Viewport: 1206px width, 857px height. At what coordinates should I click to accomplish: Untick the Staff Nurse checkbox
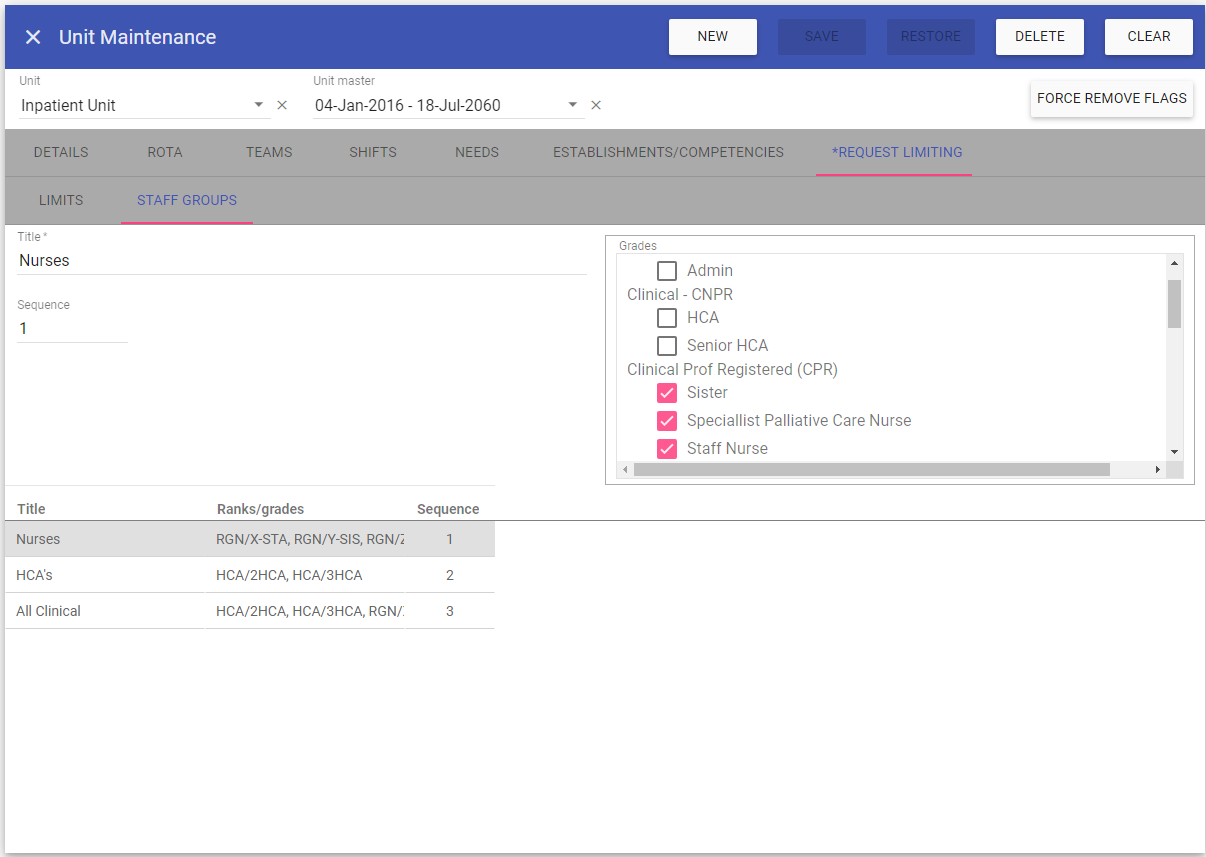pyautogui.click(x=667, y=449)
